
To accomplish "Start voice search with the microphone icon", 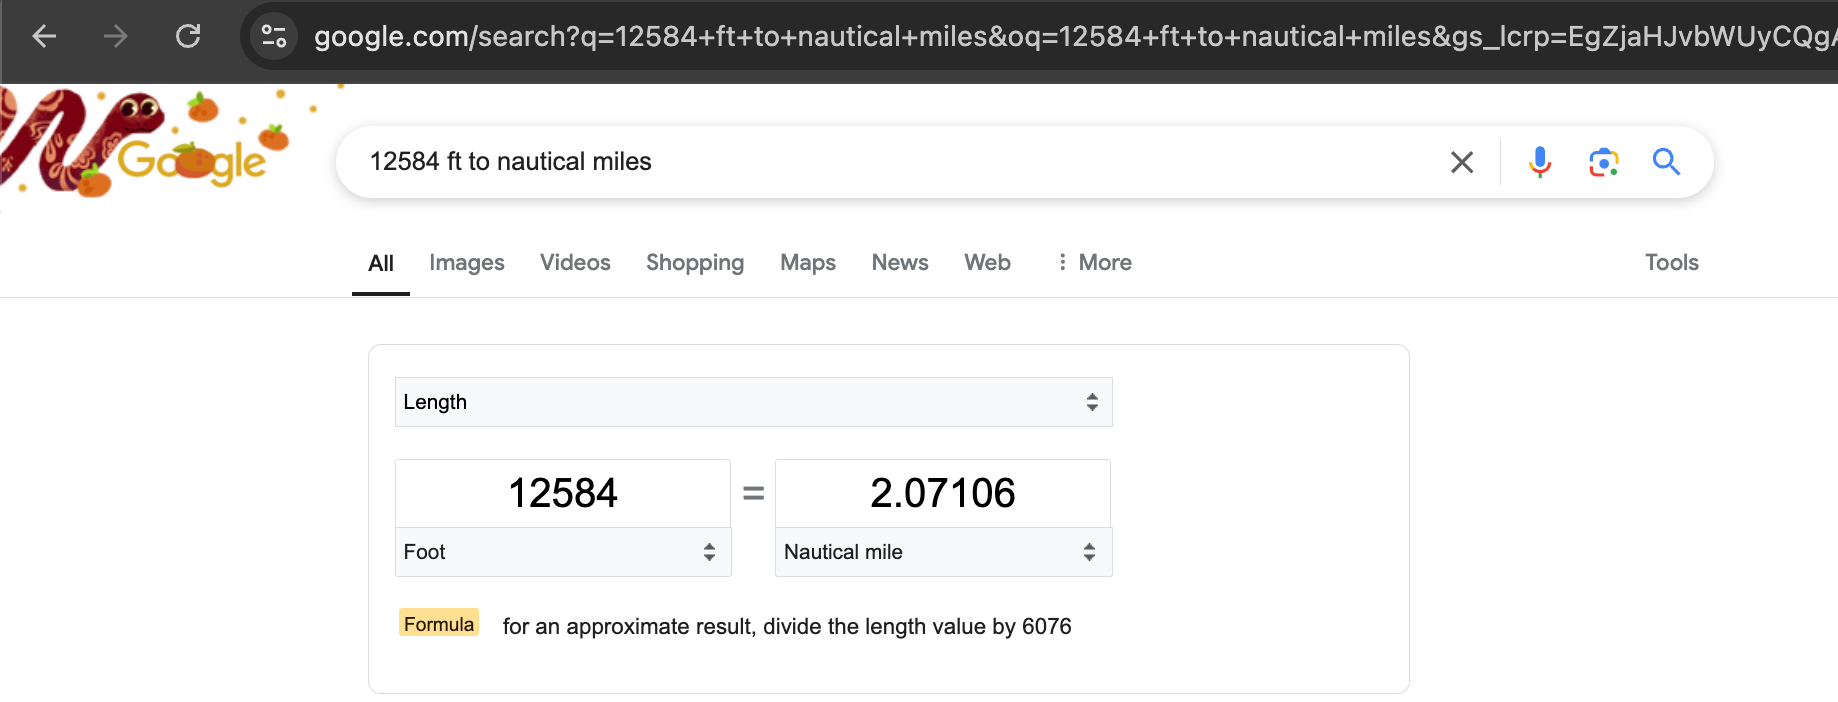I will click(1540, 162).
